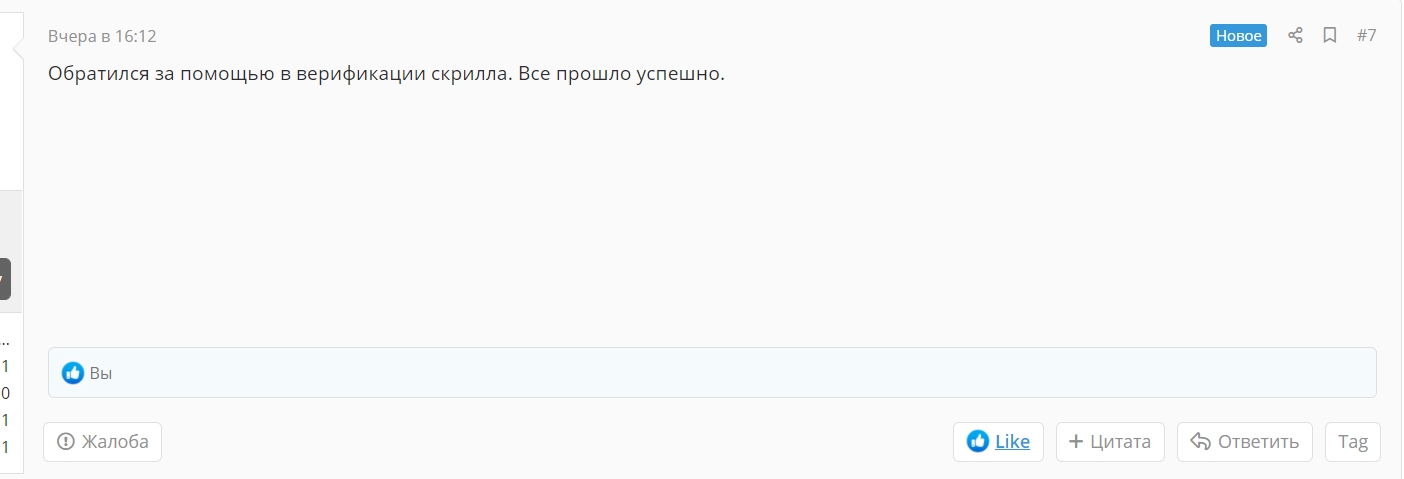Screen dimensions: 1404x479
Task: Bookmark this post with the bookmark icon
Action: [1330, 36]
